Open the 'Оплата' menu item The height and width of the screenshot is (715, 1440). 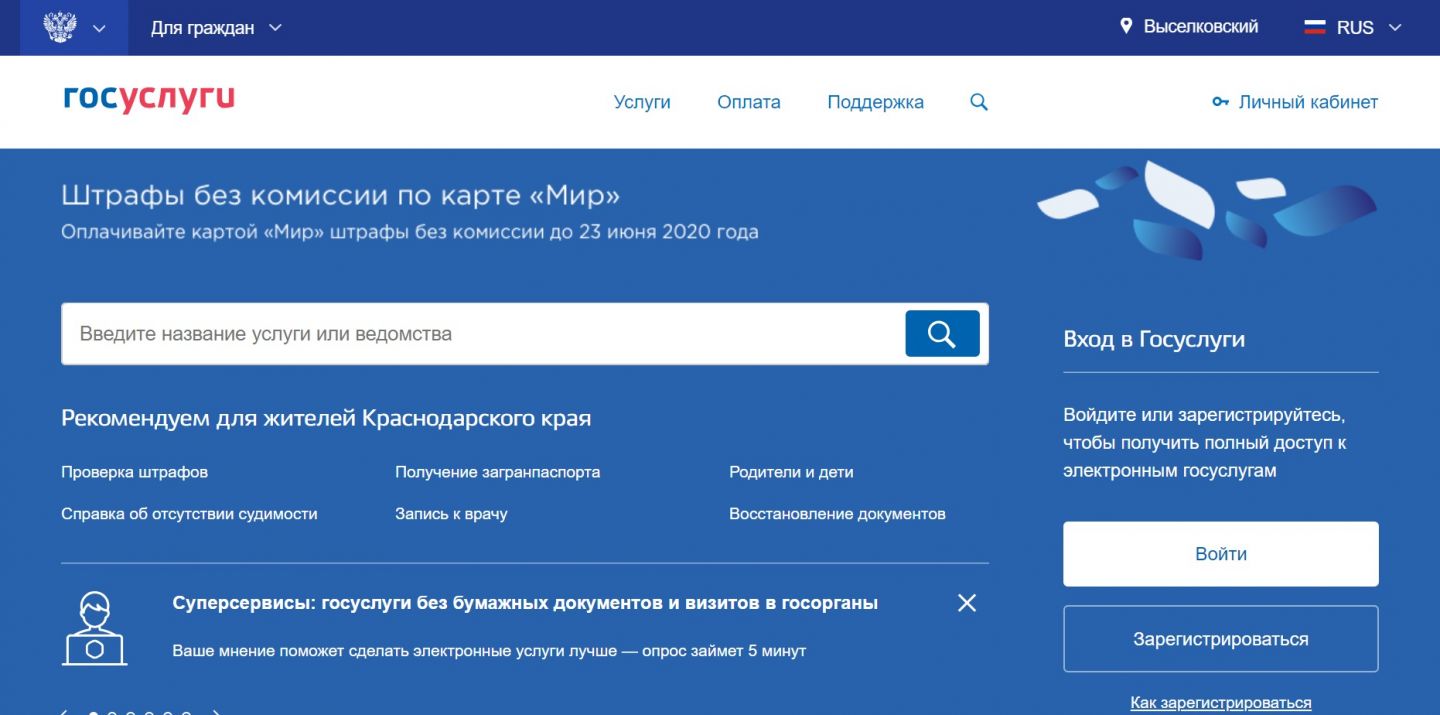[749, 102]
